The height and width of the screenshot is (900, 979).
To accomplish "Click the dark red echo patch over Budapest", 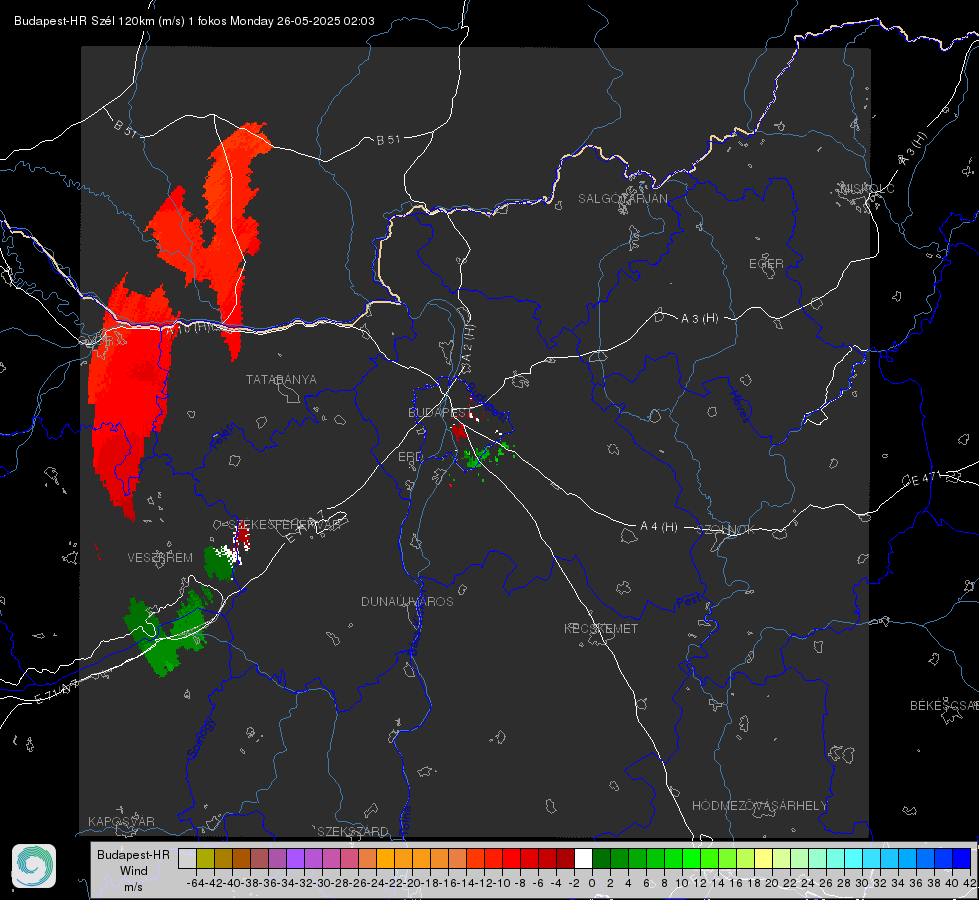I will (460, 431).
